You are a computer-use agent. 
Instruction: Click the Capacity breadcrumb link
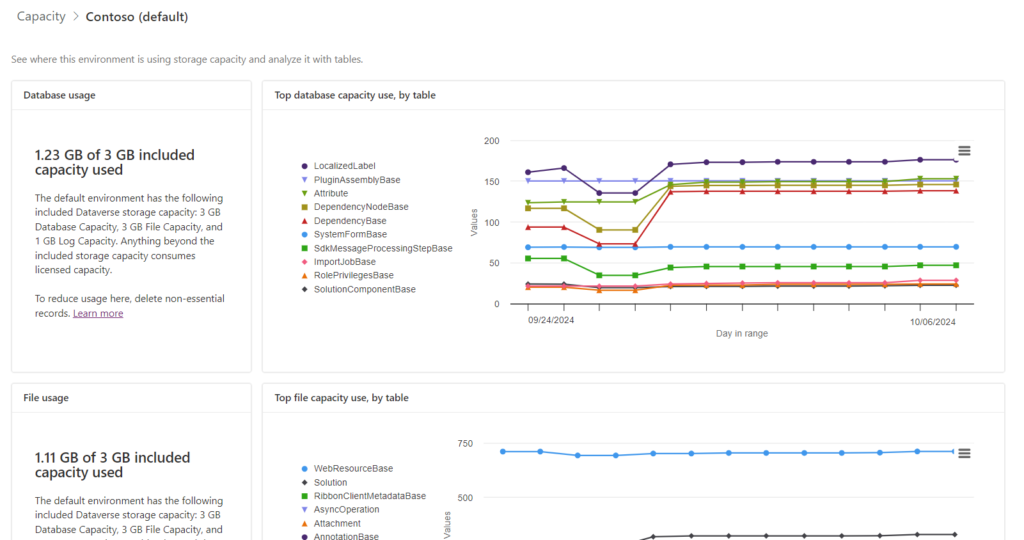pos(41,17)
